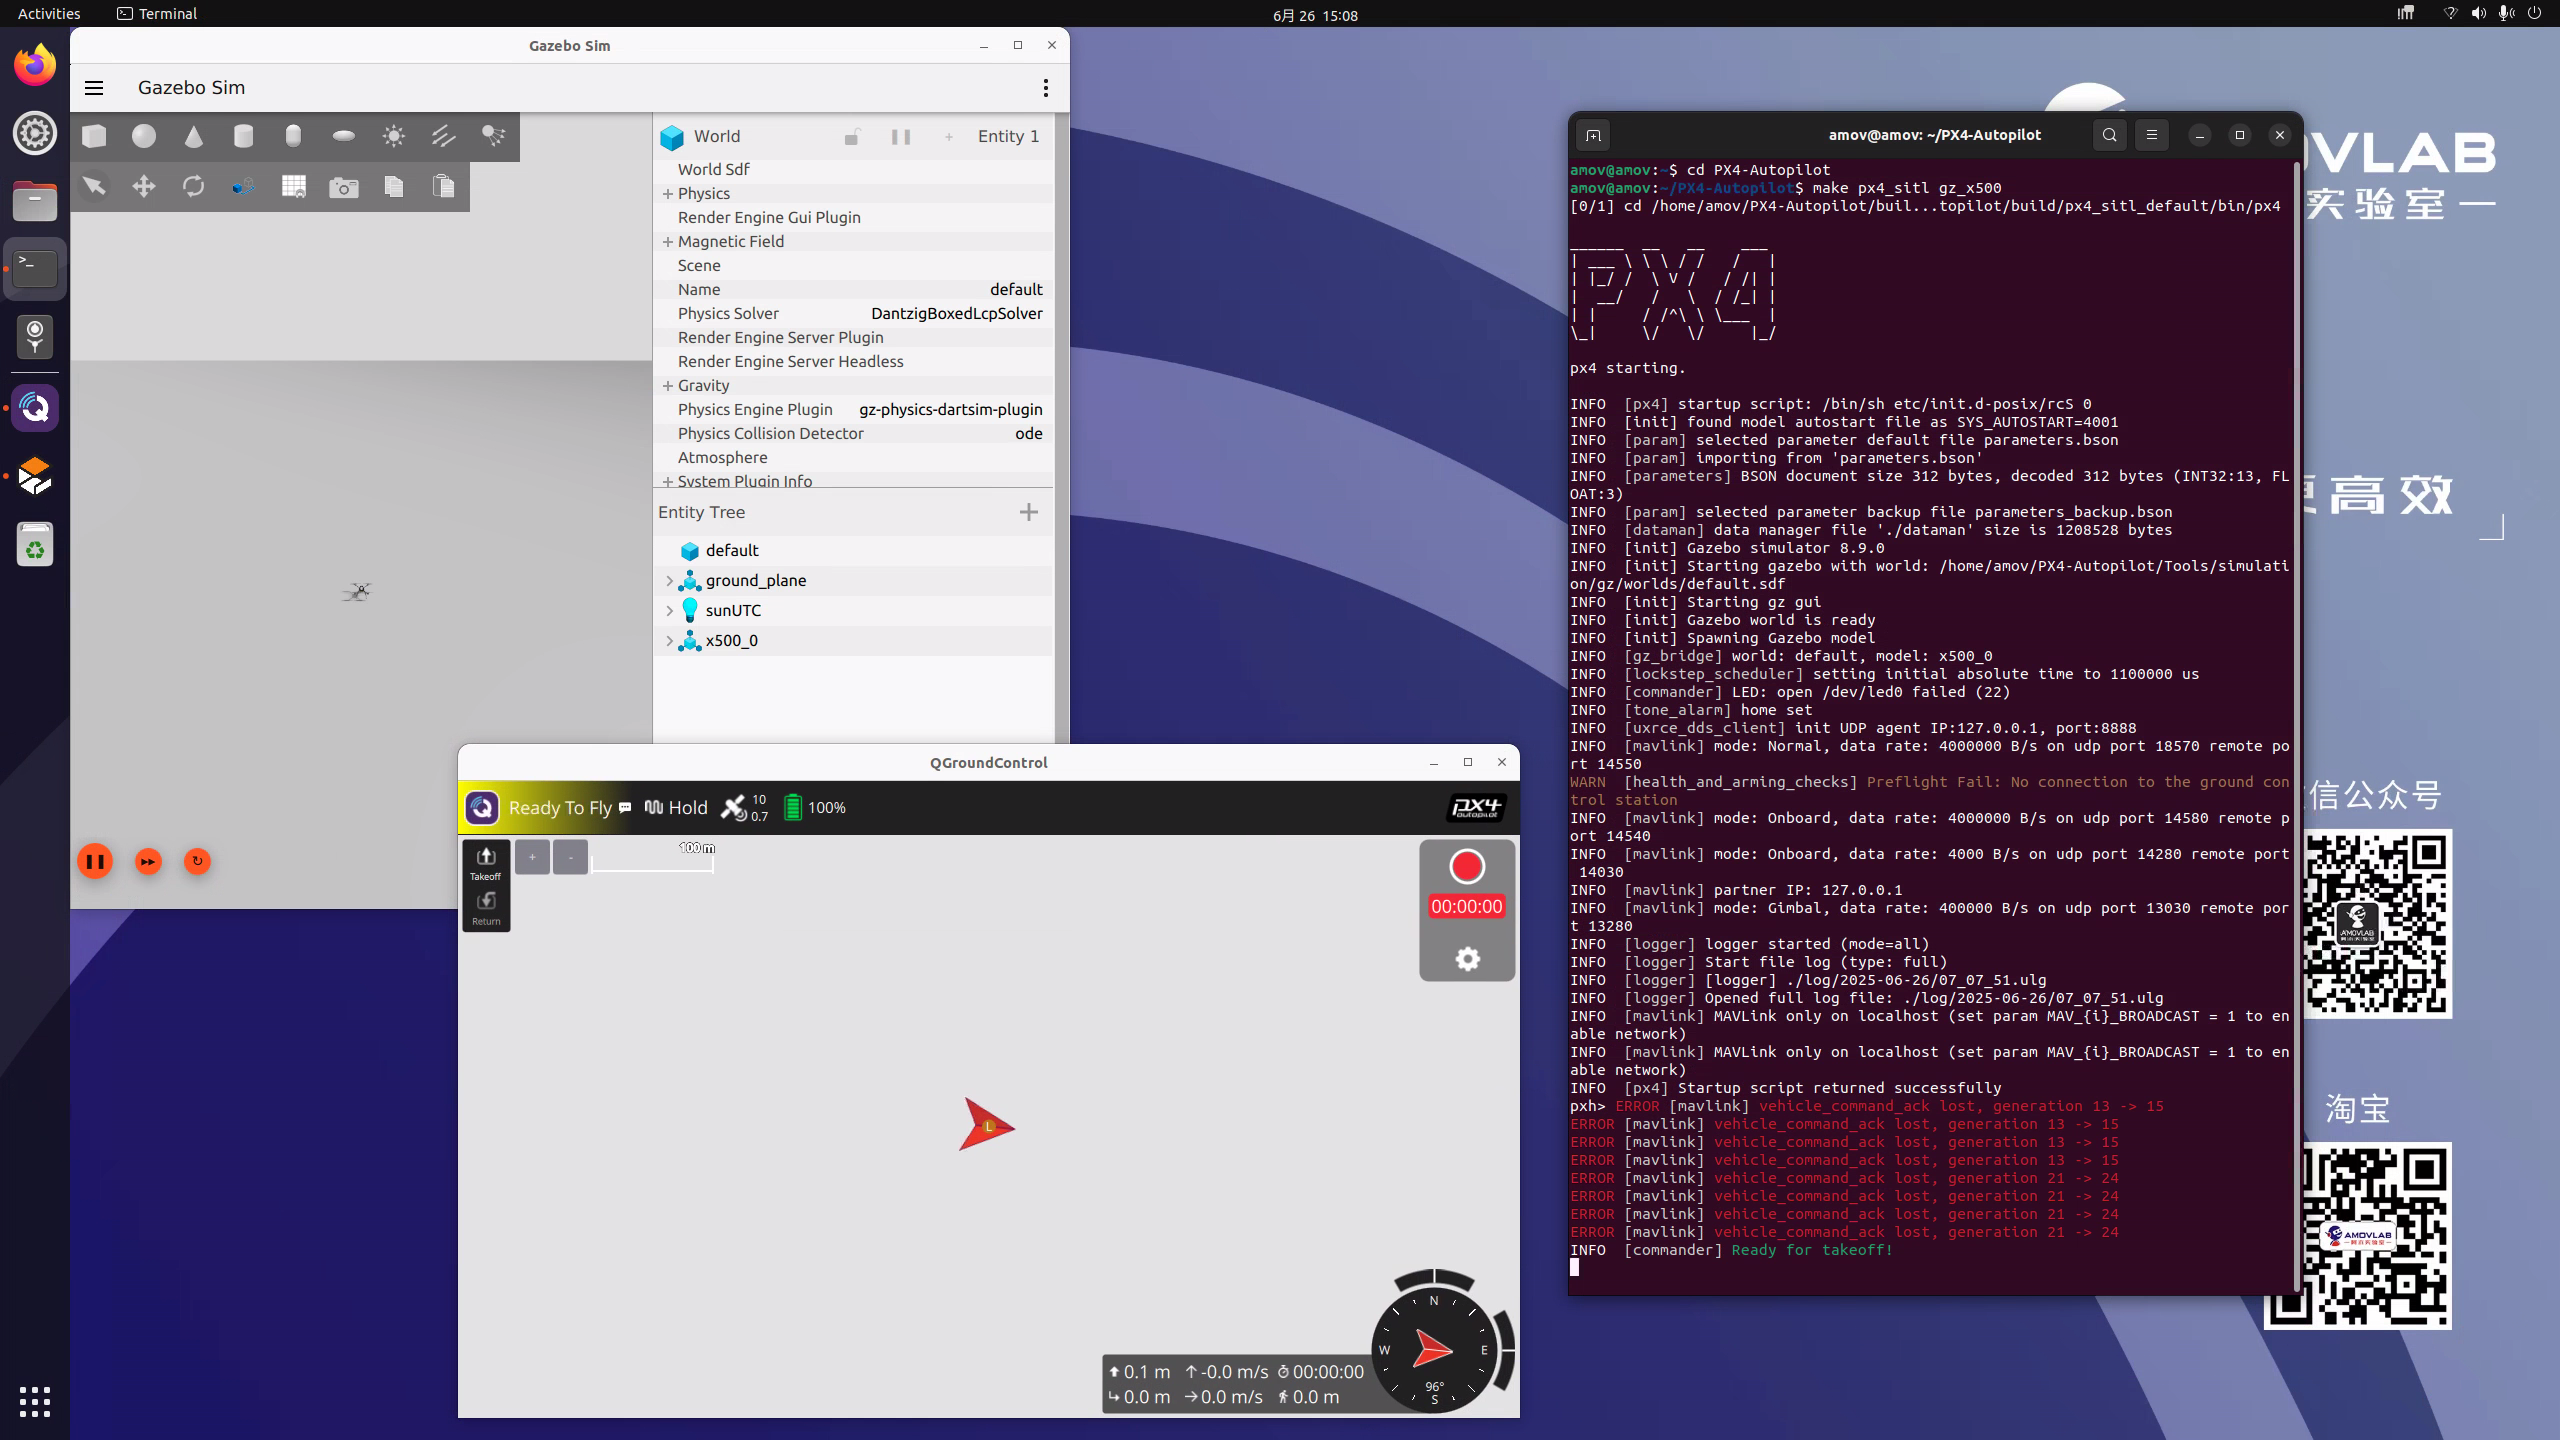
Task: Insert an ellipsoid shape in Gazebo
Action: (x=344, y=136)
